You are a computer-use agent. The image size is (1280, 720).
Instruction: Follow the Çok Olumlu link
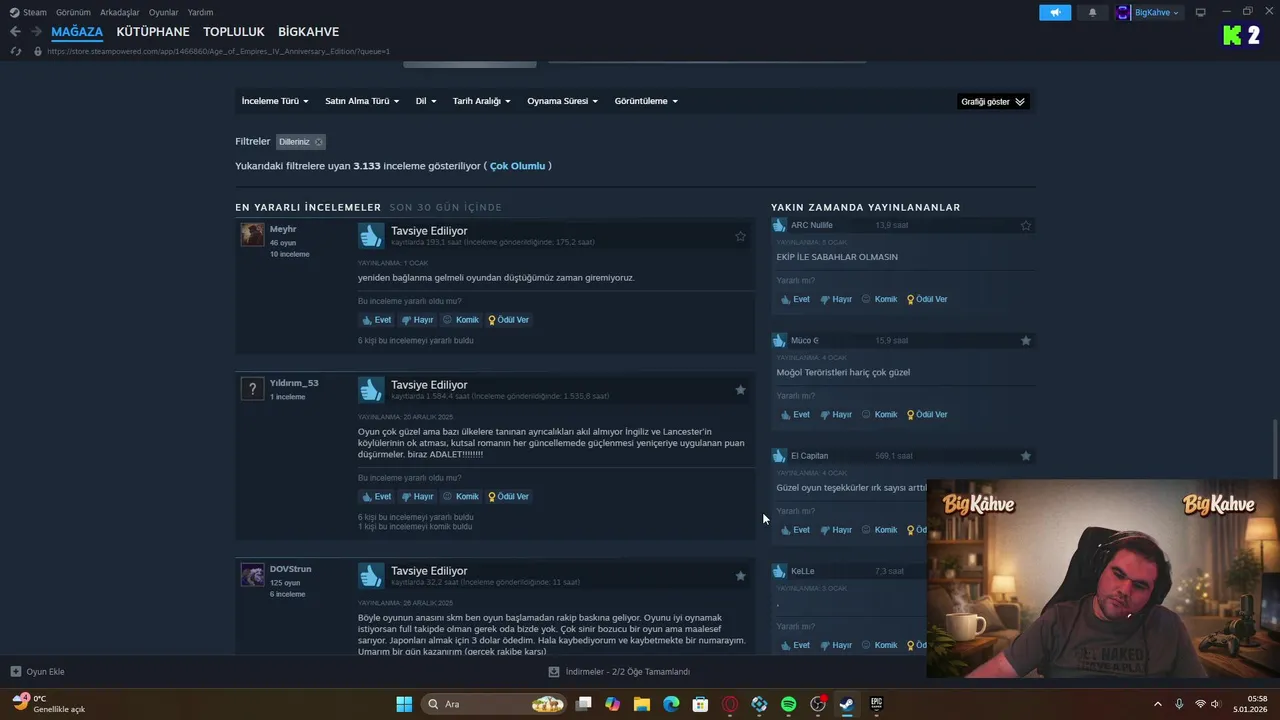(518, 166)
